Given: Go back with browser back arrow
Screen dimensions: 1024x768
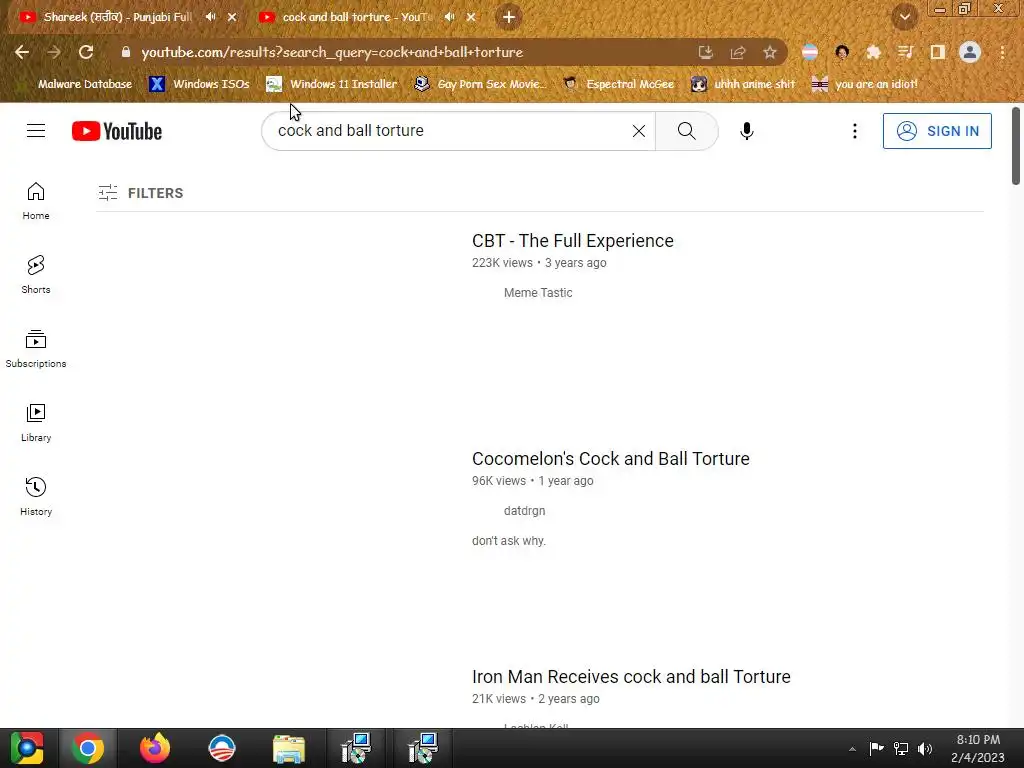Looking at the screenshot, I should pyautogui.click(x=22, y=52).
